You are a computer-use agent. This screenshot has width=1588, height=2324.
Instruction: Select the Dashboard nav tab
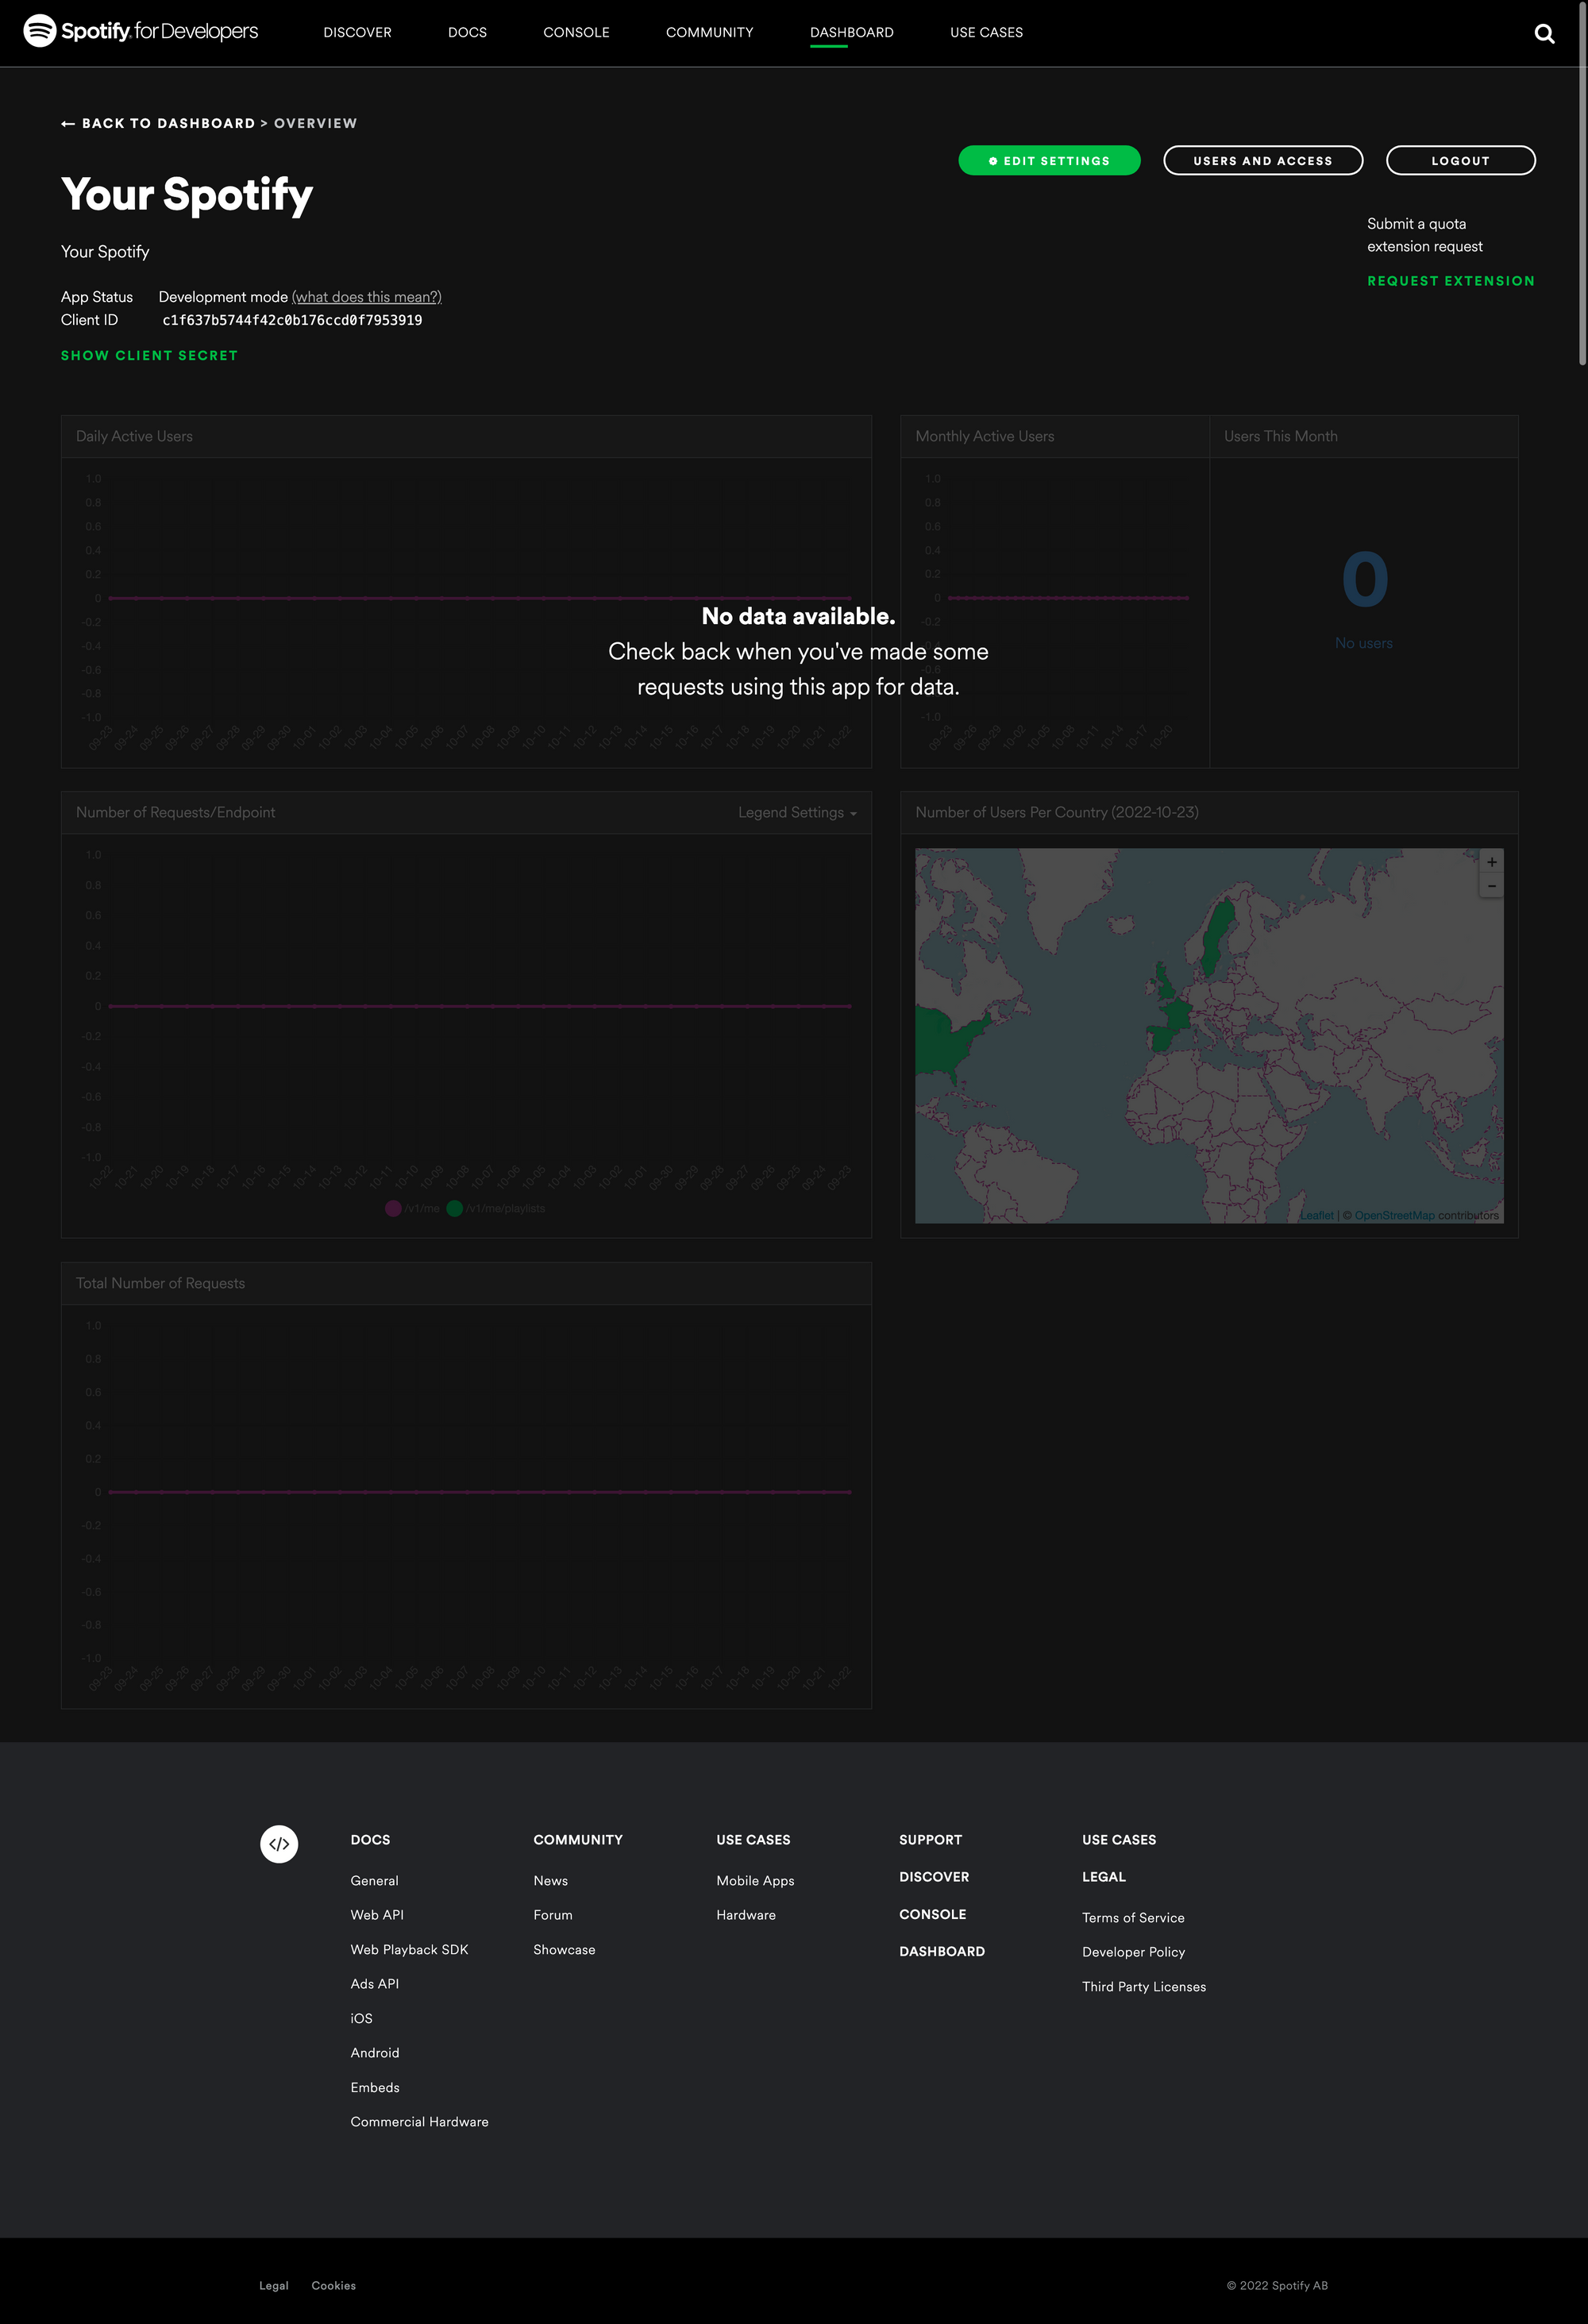pyautogui.click(x=852, y=33)
